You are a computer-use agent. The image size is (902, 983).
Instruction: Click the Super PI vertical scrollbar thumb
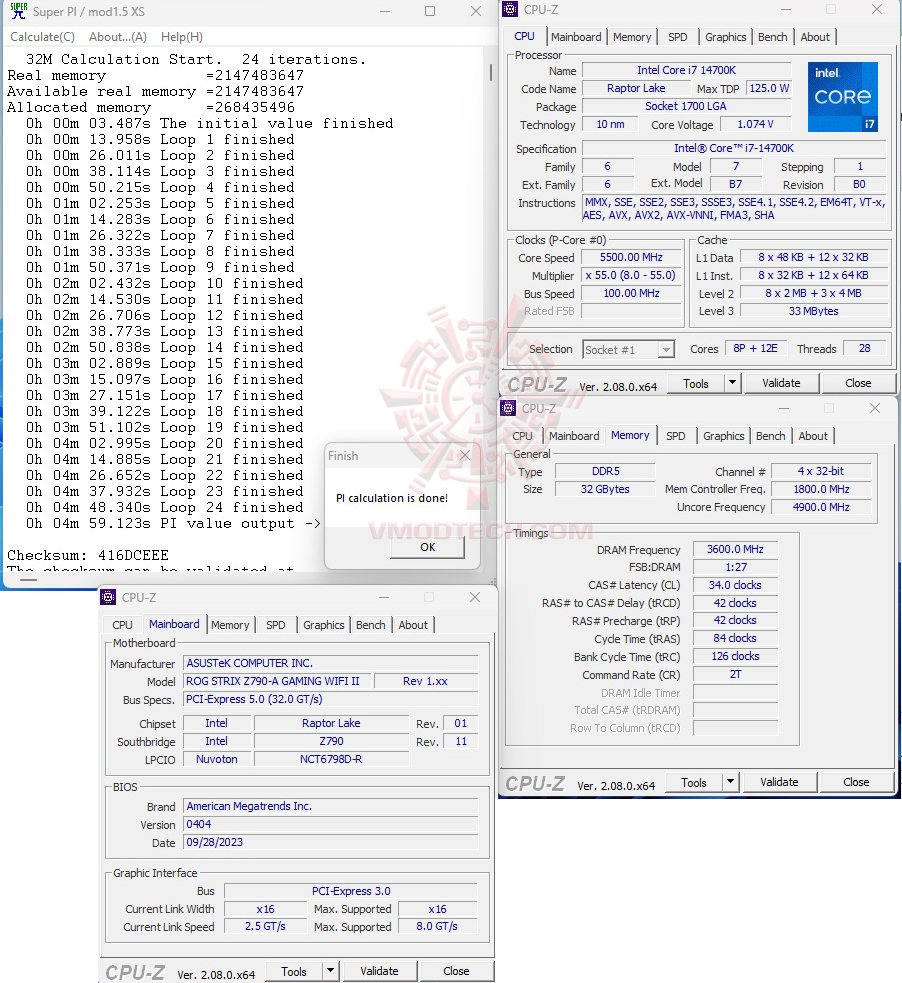click(491, 71)
